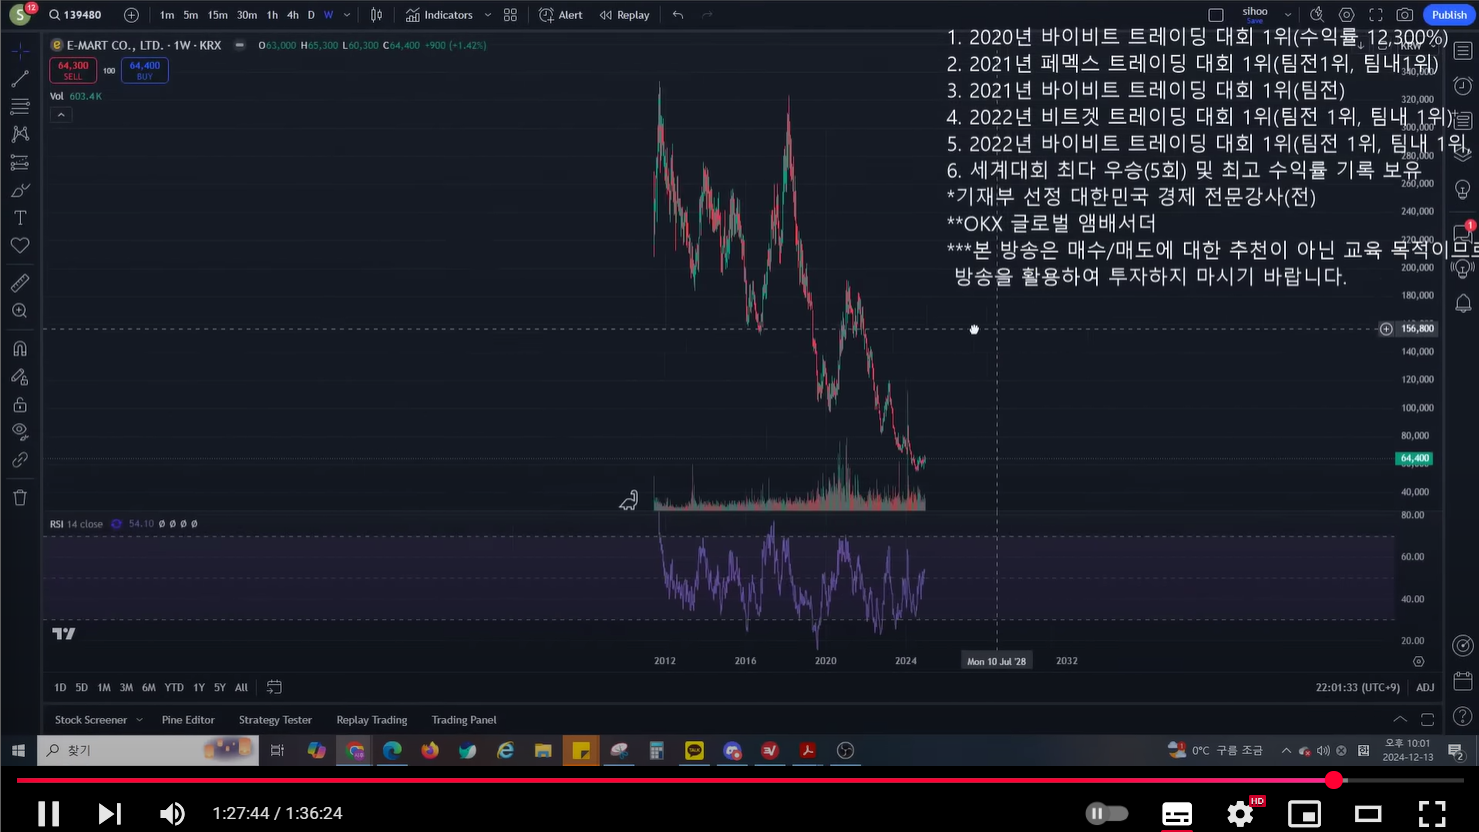Viewport: 1479px width, 832px height.
Task: Expand the timeframe interval dropdown
Action: click(x=347, y=15)
